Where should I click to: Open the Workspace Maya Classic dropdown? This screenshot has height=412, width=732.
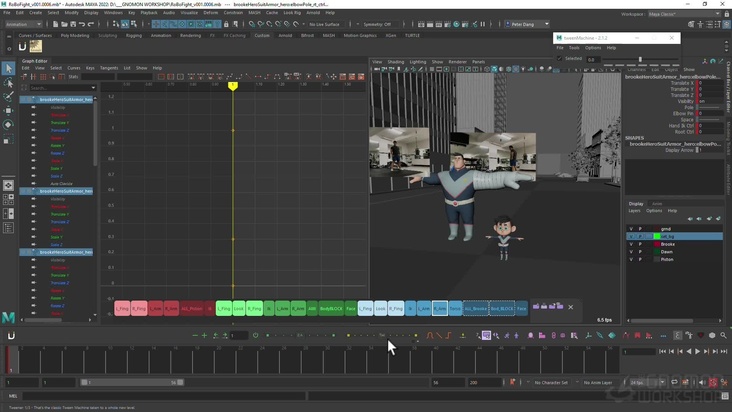(684, 14)
